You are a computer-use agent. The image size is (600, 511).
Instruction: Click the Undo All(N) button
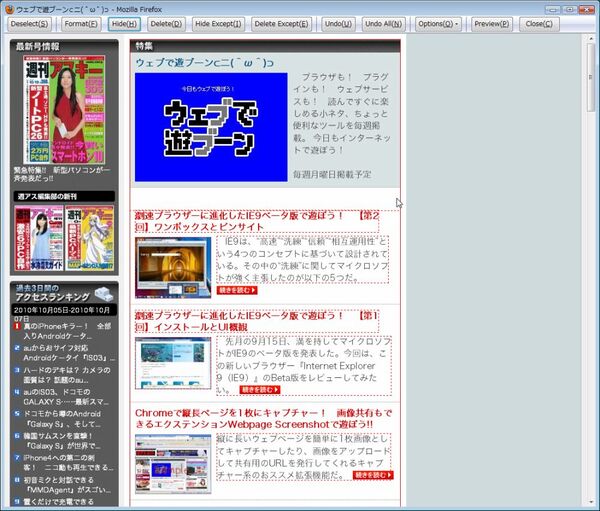coord(383,24)
